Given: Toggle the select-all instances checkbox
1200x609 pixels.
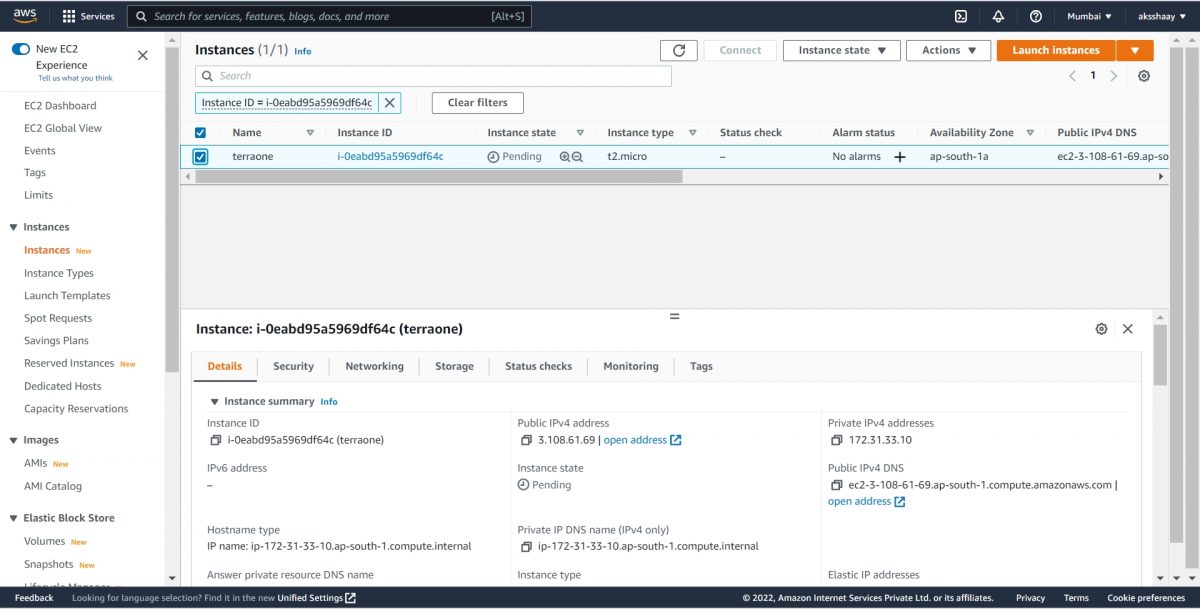Looking at the screenshot, I should pos(200,132).
